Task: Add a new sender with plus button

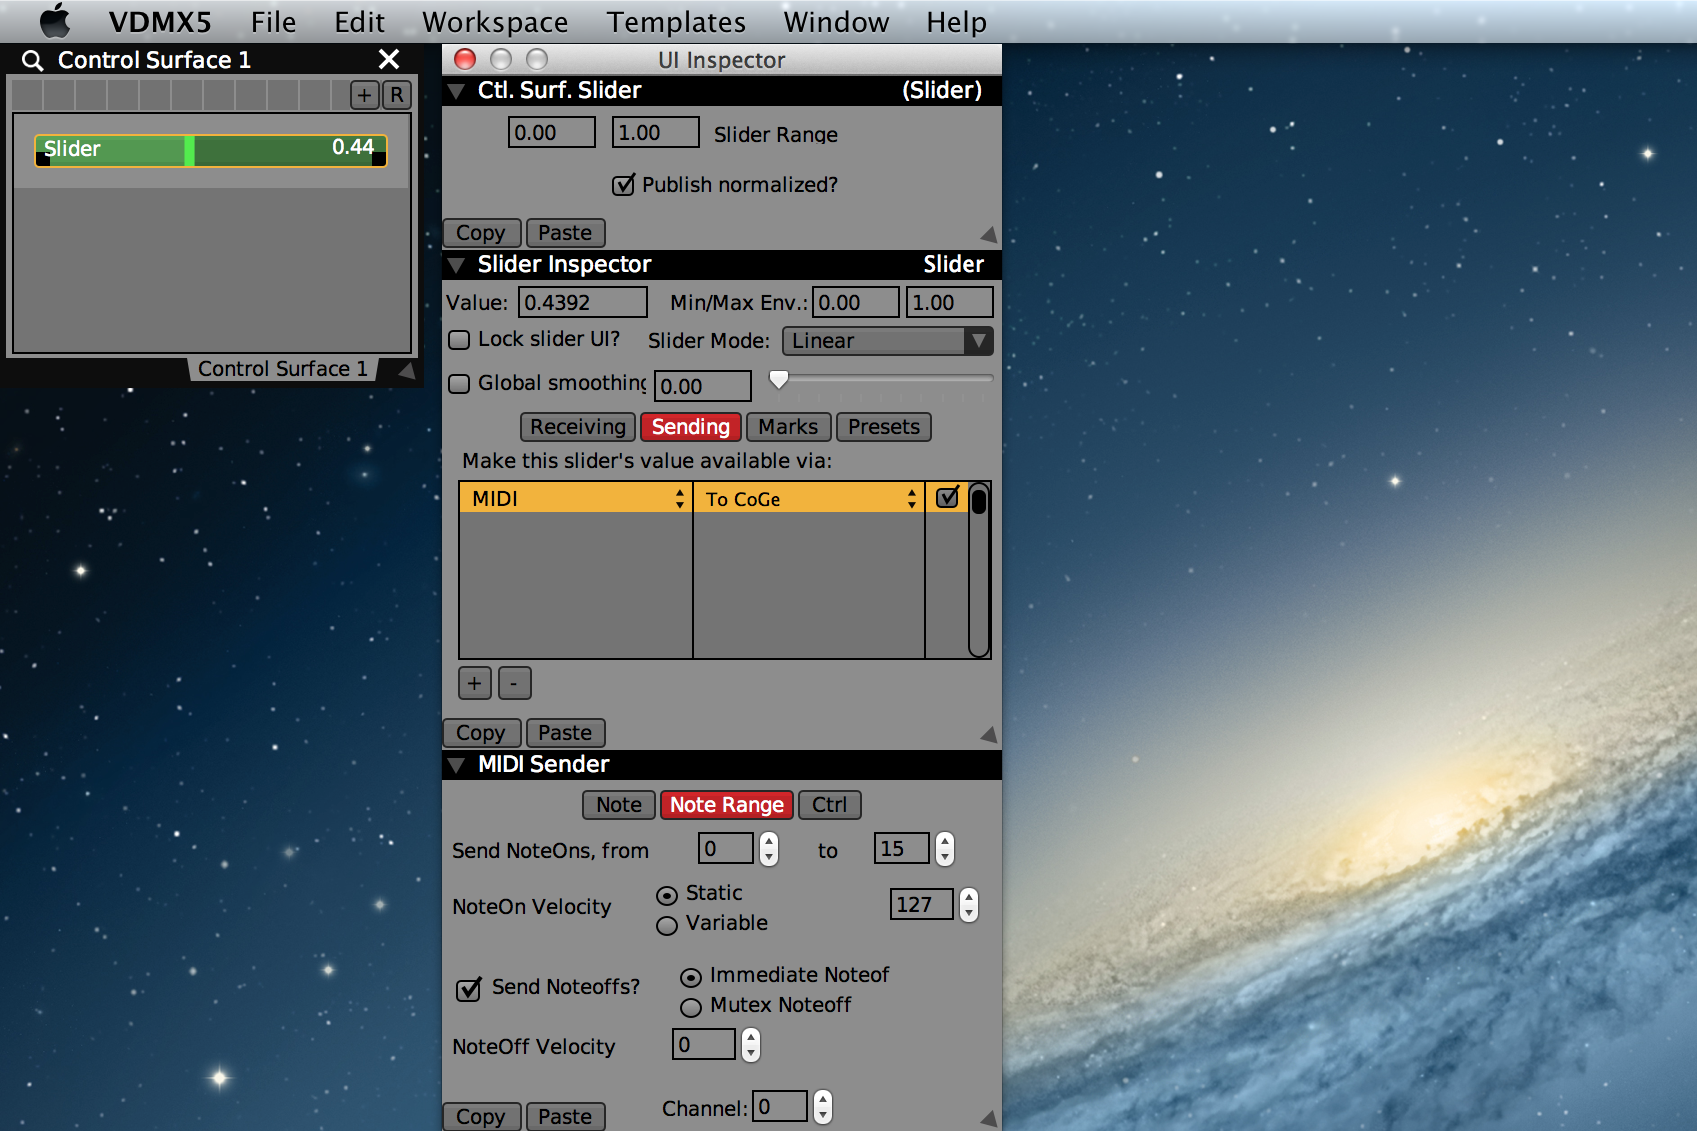Action: 474,683
